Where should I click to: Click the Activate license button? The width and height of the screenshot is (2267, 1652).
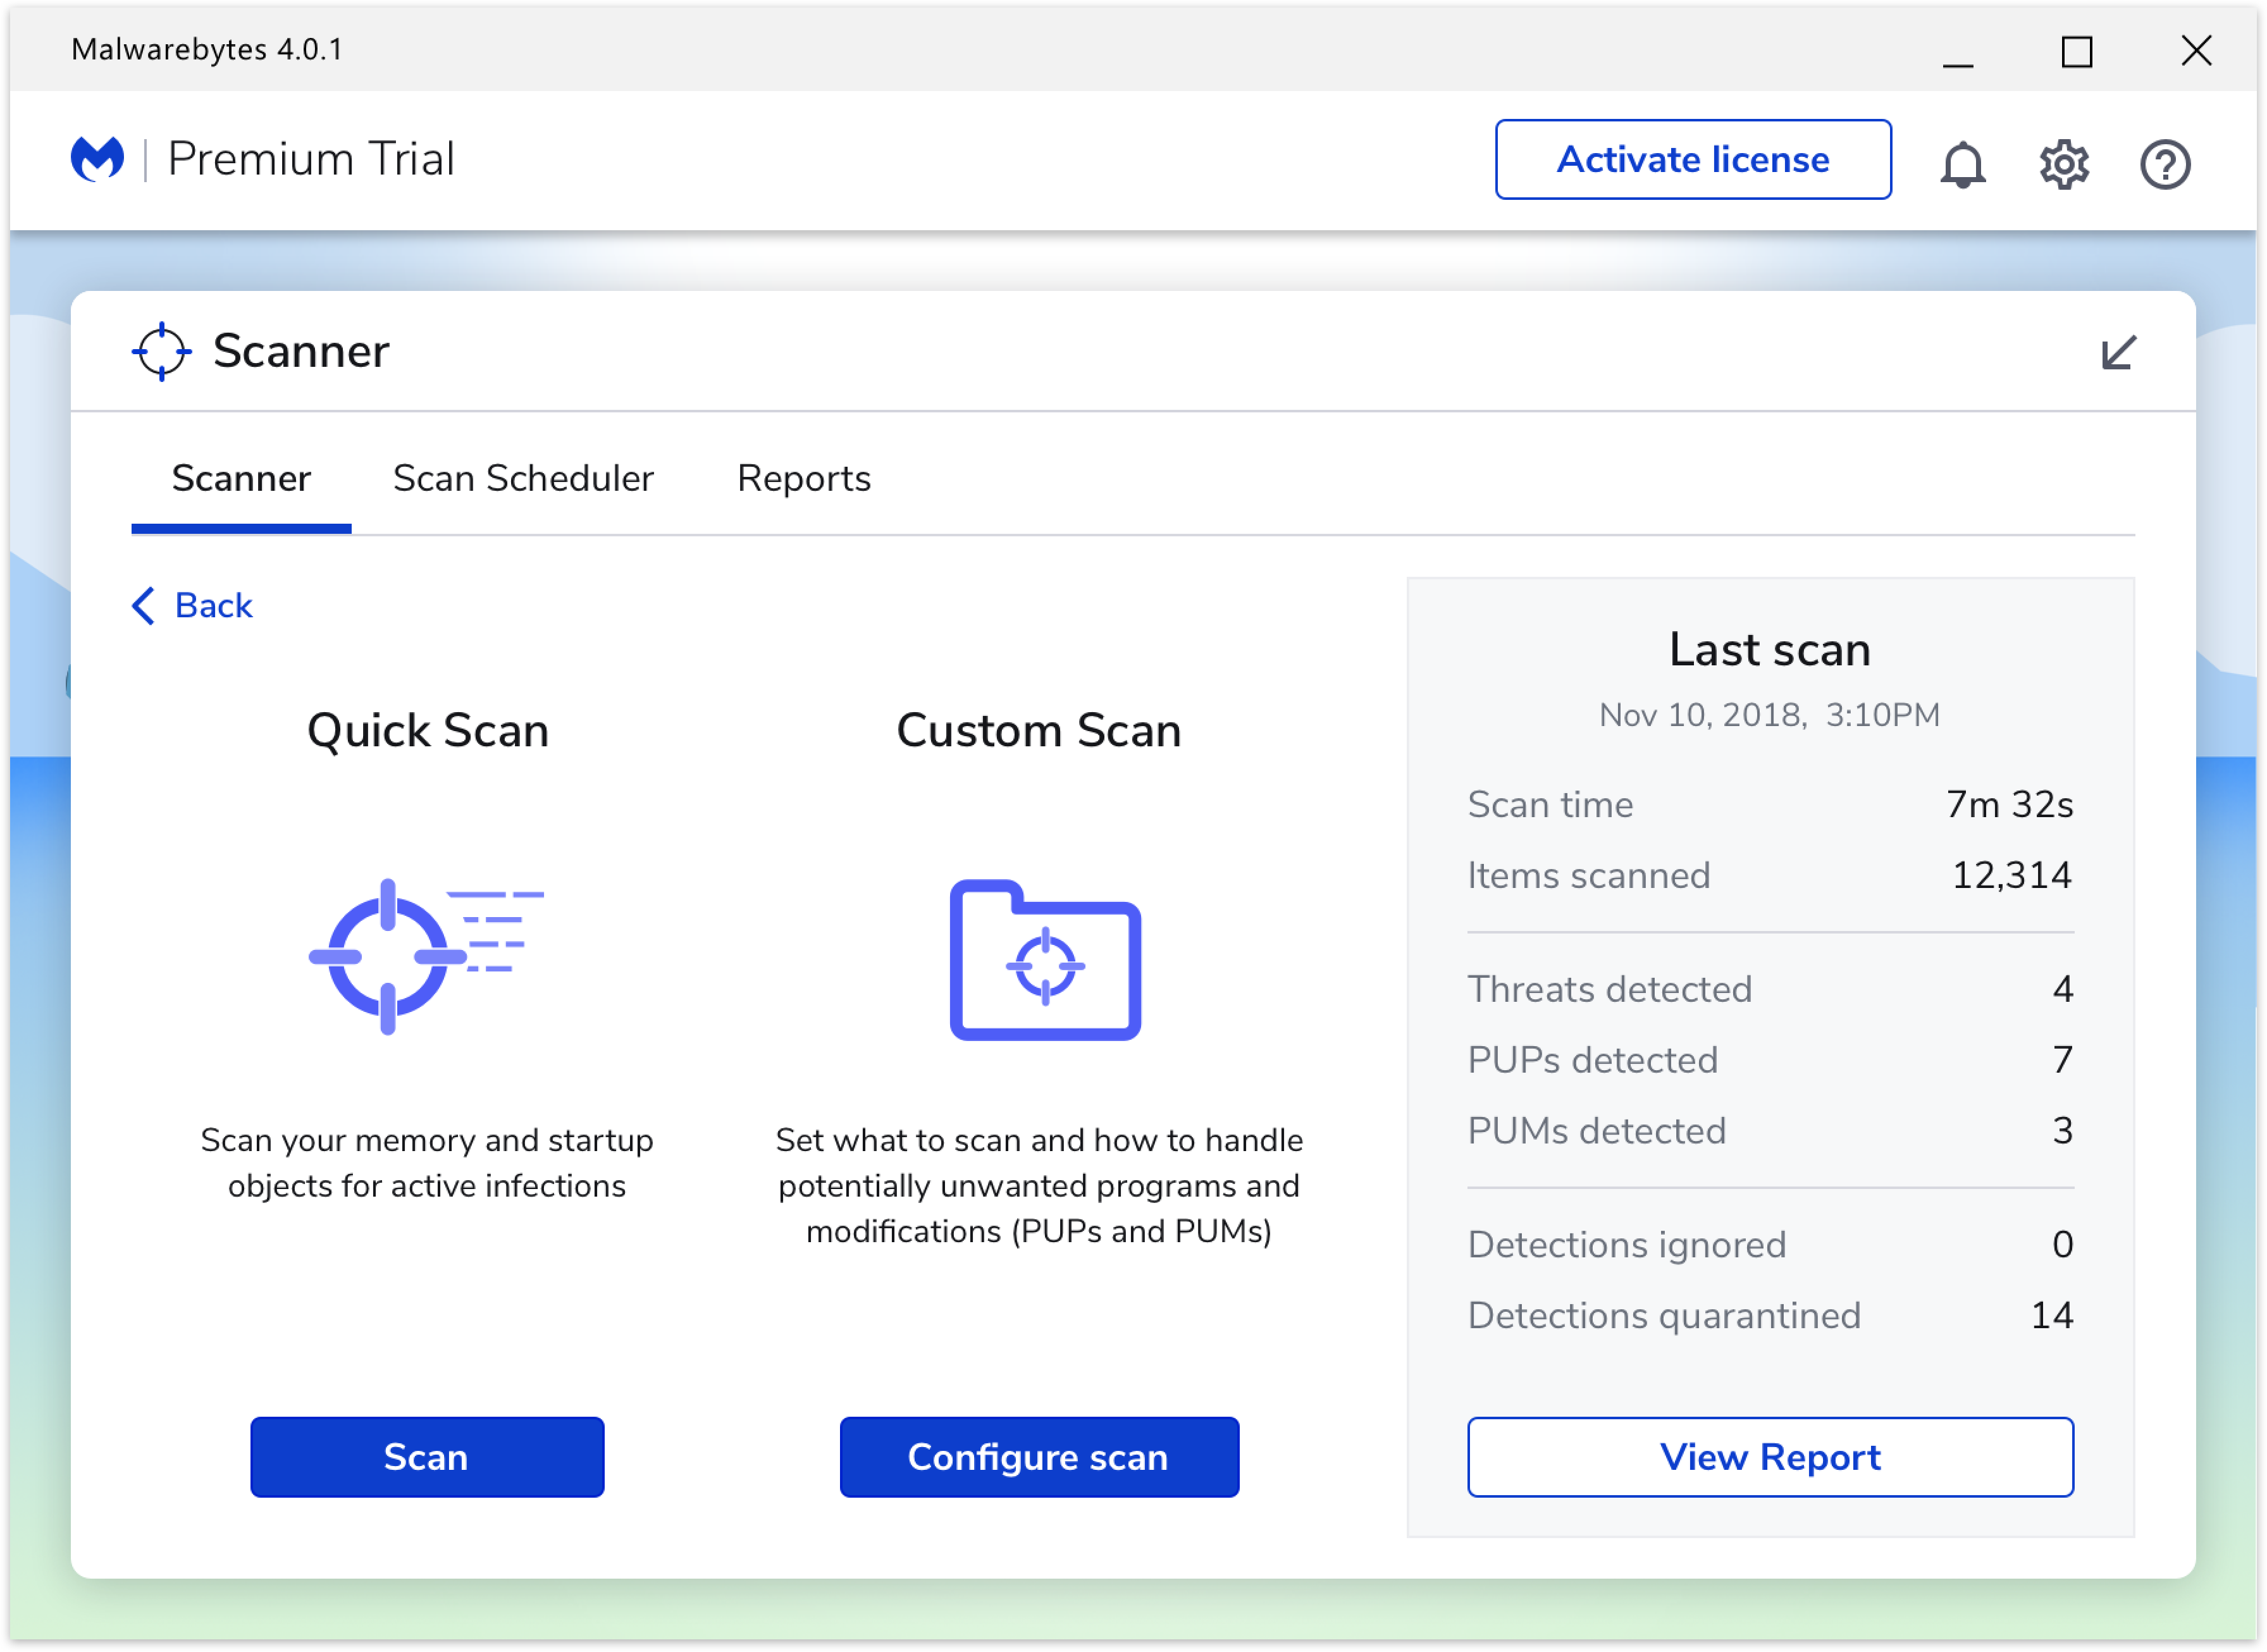click(x=1692, y=159)
